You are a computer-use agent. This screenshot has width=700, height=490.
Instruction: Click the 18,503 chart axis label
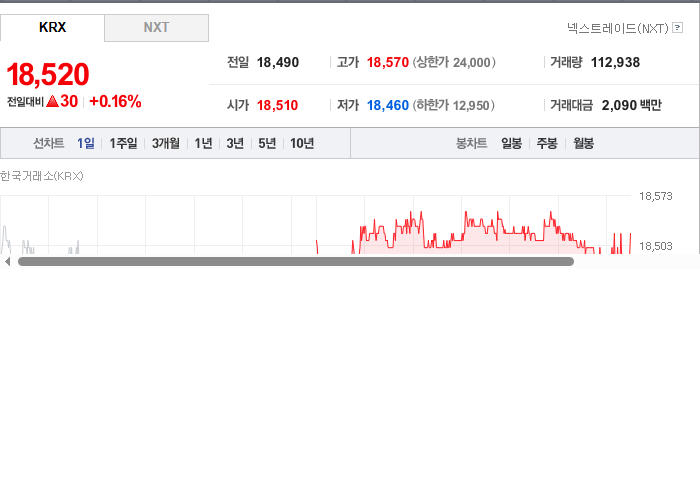point(655,246)
